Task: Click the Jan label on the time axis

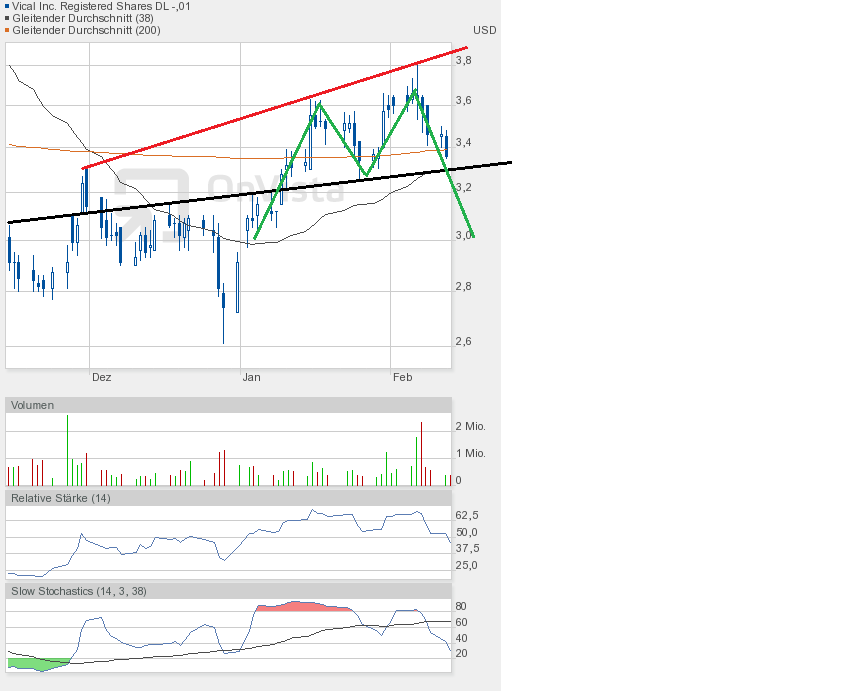Action: tap(251, 377)
